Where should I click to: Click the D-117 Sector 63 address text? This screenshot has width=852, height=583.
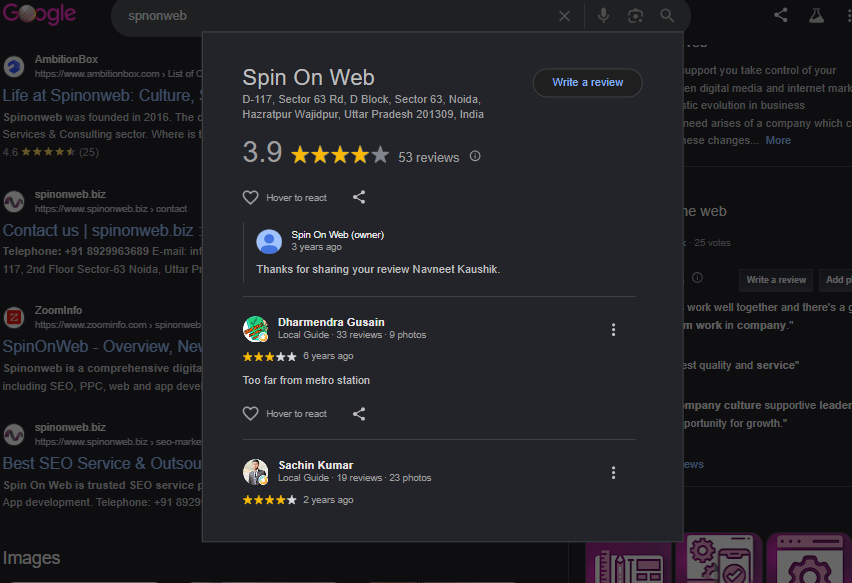pyautogui.click(x=363, y=107)
